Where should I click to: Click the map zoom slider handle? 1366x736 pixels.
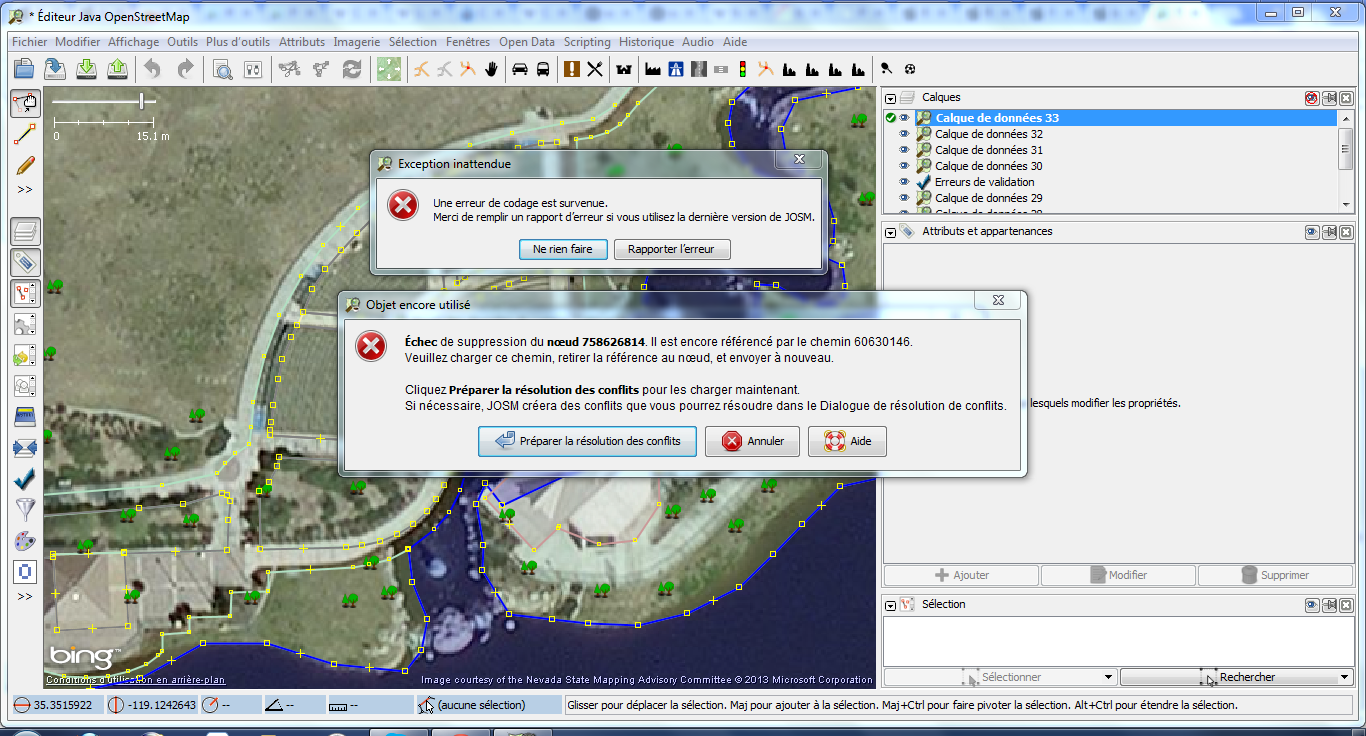[x=142, y=101]
